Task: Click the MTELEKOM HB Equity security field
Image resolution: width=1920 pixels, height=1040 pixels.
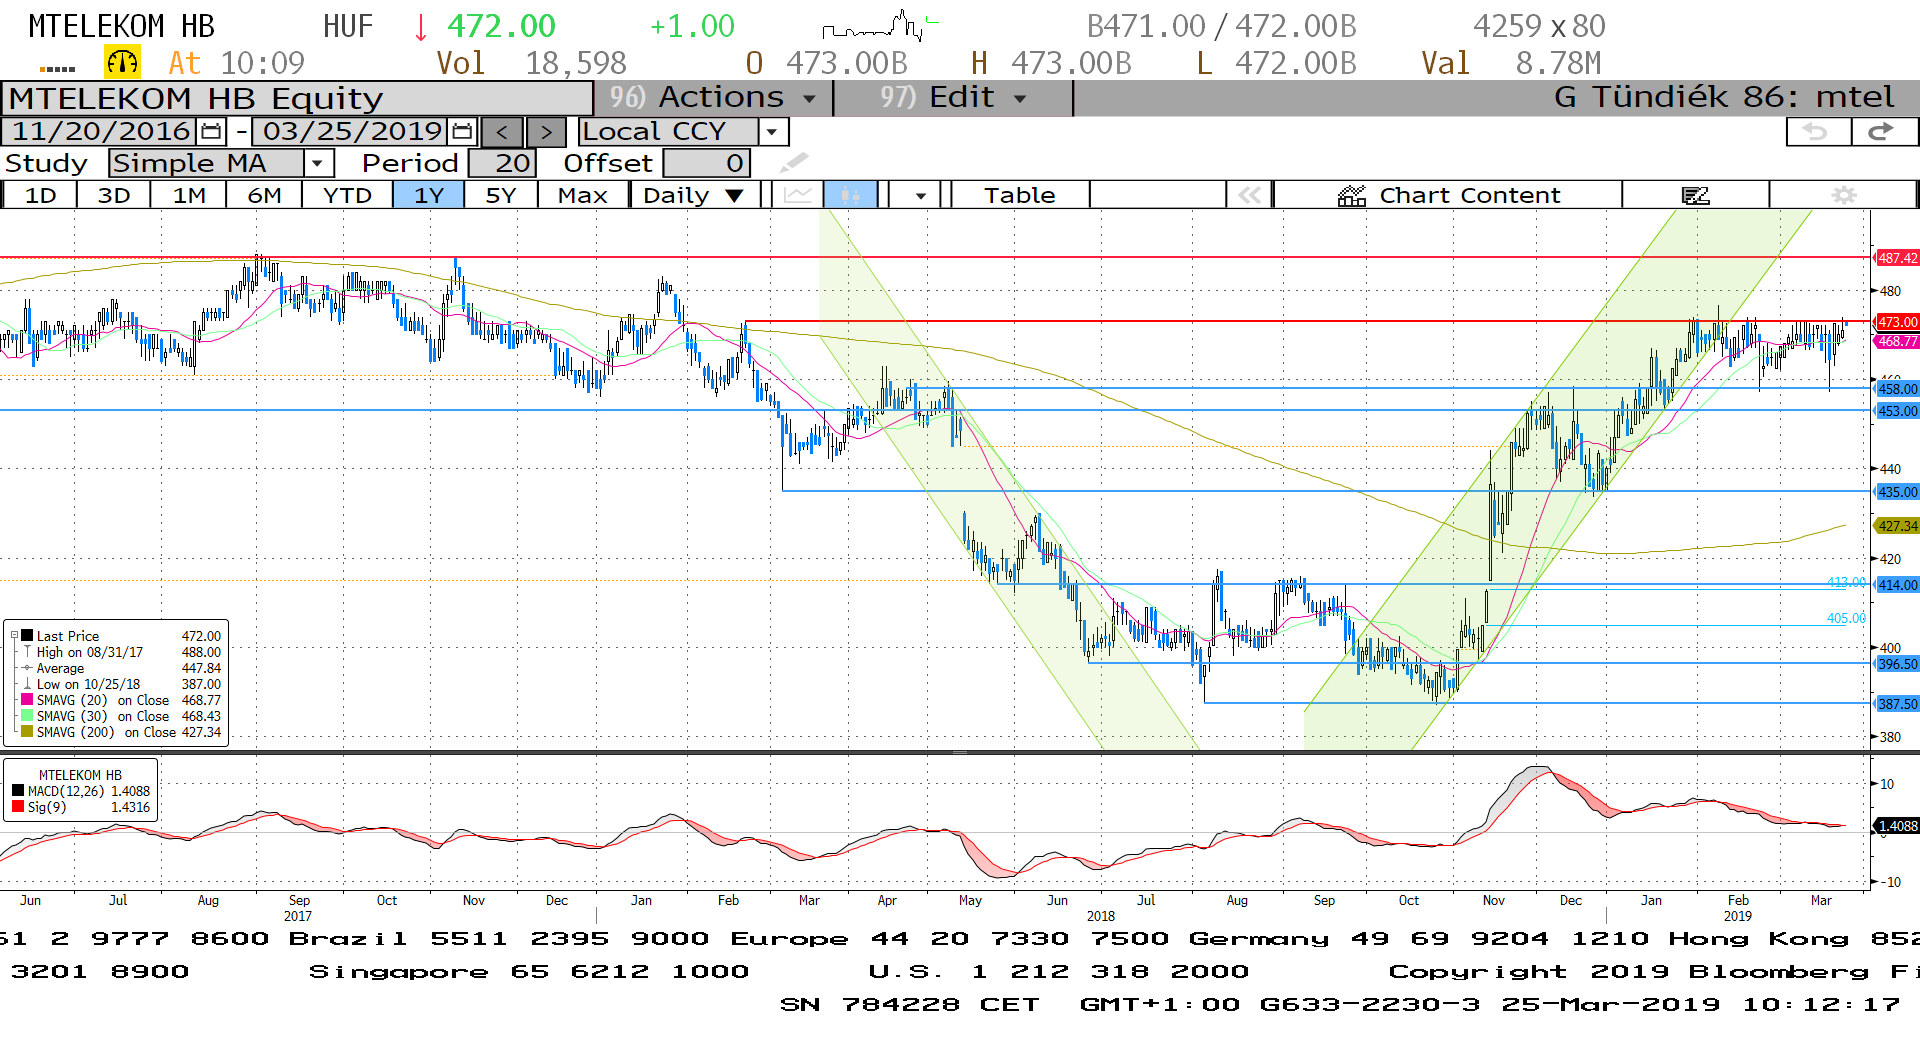Action: pyautogui.click(x=297, y=99)
